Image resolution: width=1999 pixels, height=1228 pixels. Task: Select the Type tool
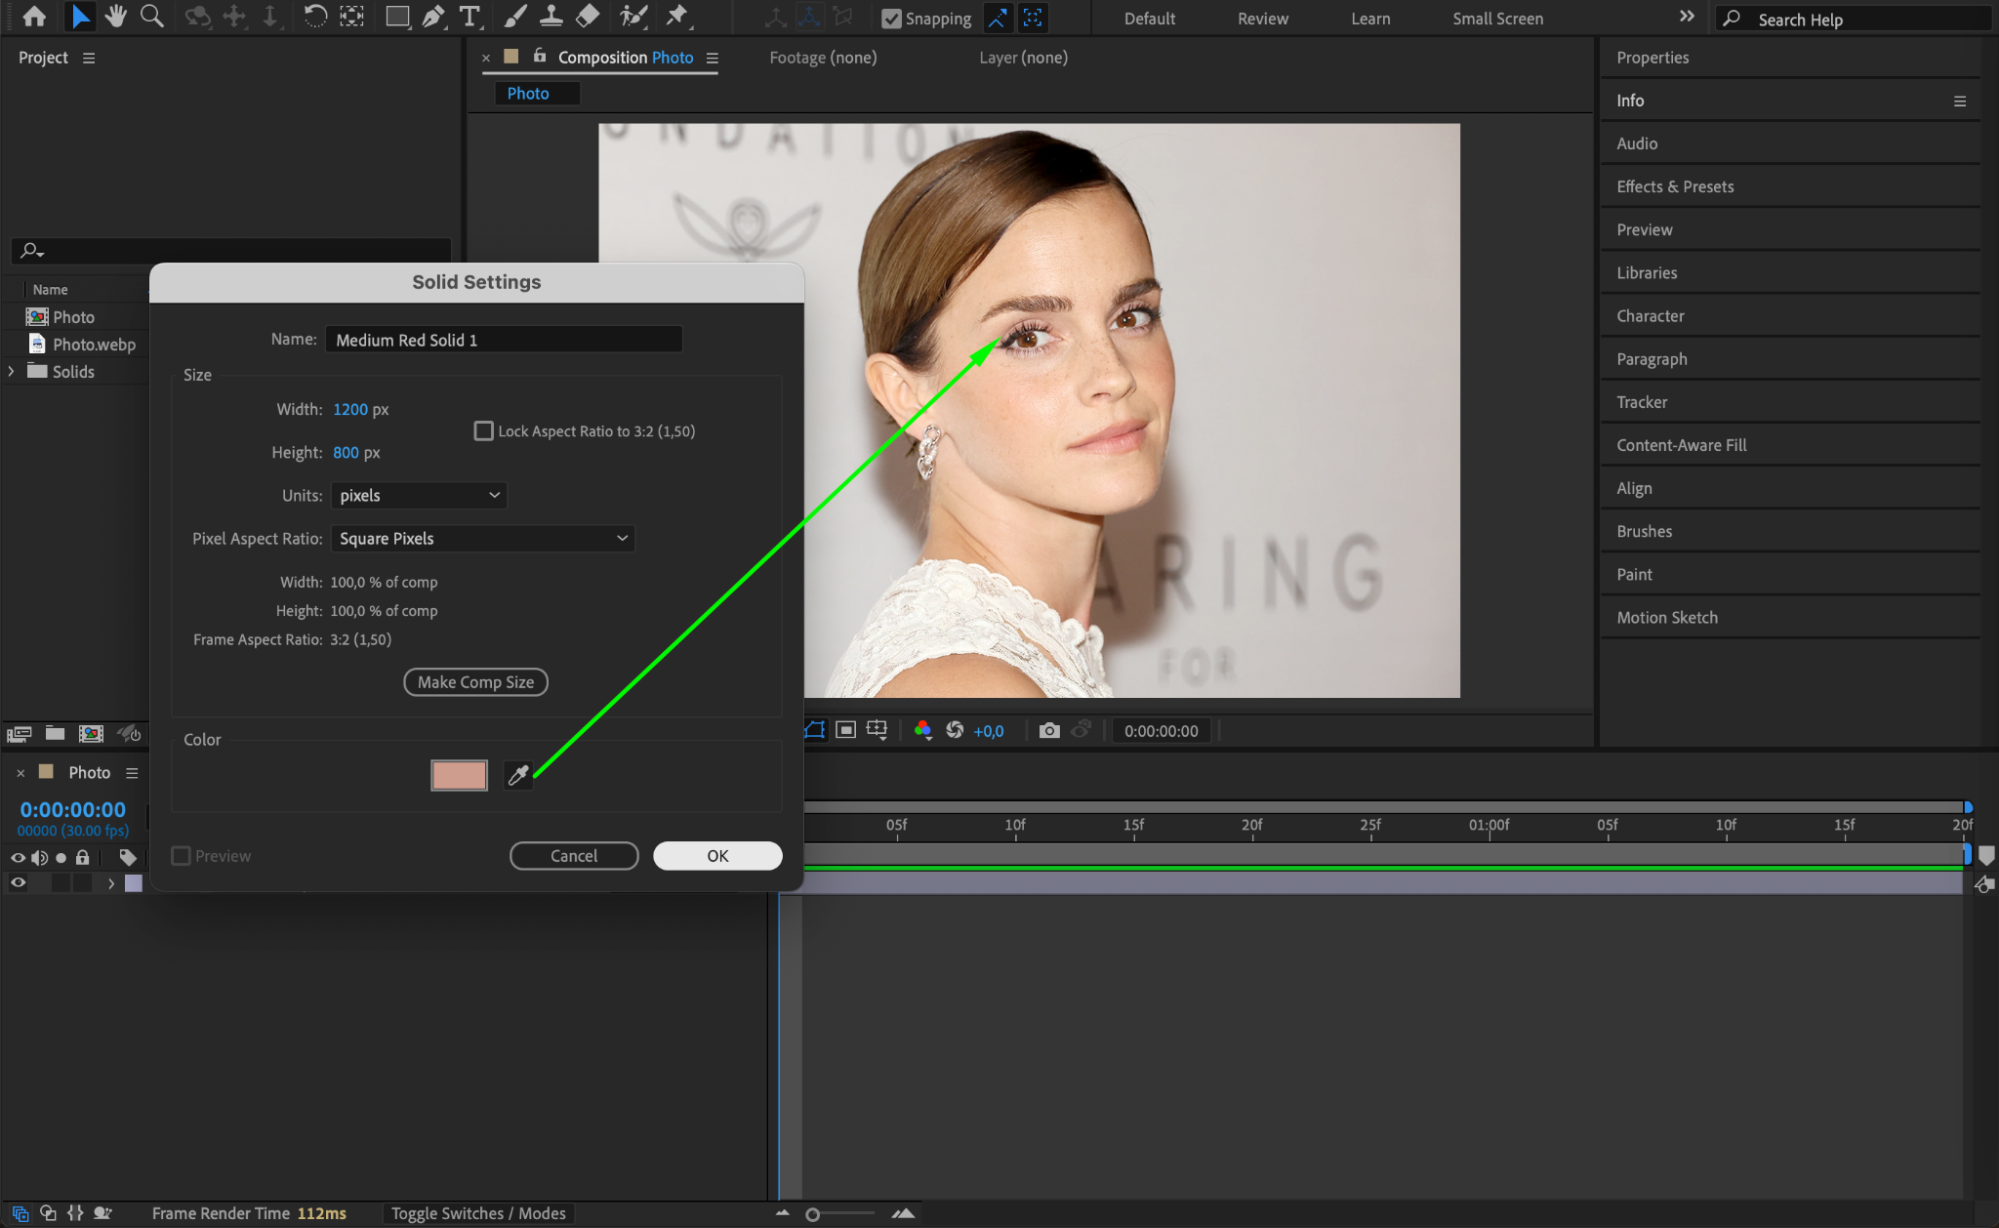[x=469, y=16]
